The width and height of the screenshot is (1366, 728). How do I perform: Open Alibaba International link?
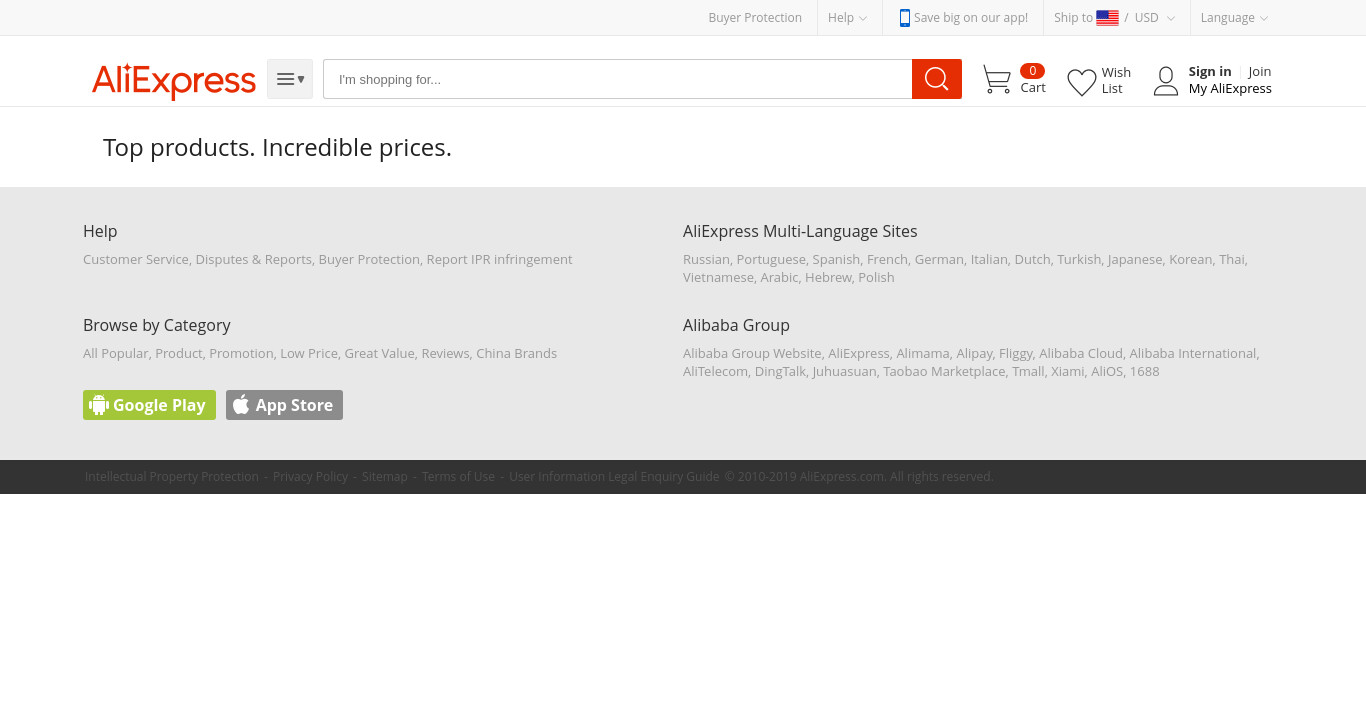click(x=1193, y=353)
